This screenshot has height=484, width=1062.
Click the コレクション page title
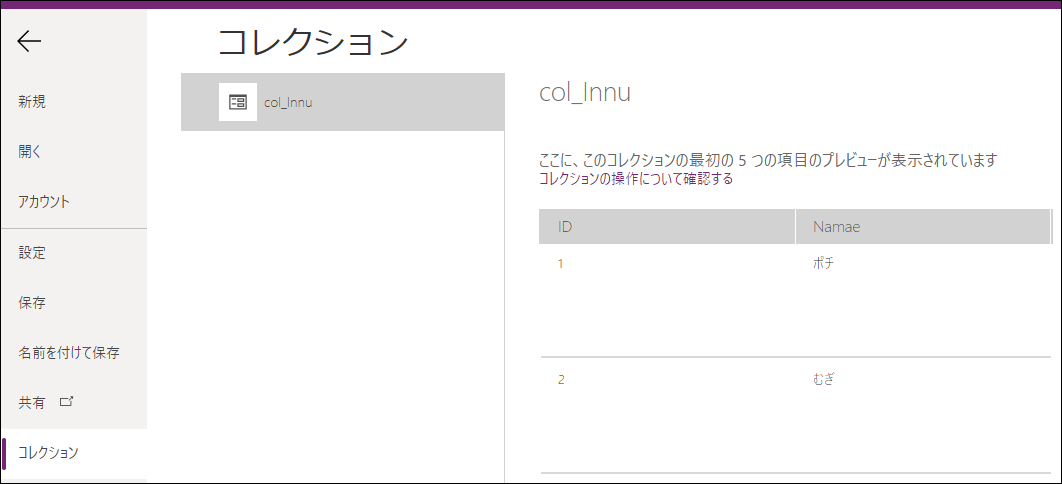click(x=314, y=42)
